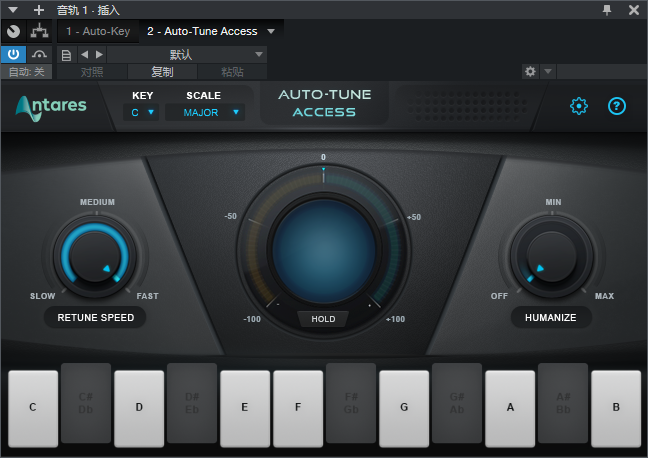Expand the arrow beside the host gear
Screen dimensions: 648x458
pyautogui.click(x=548, y=72)
